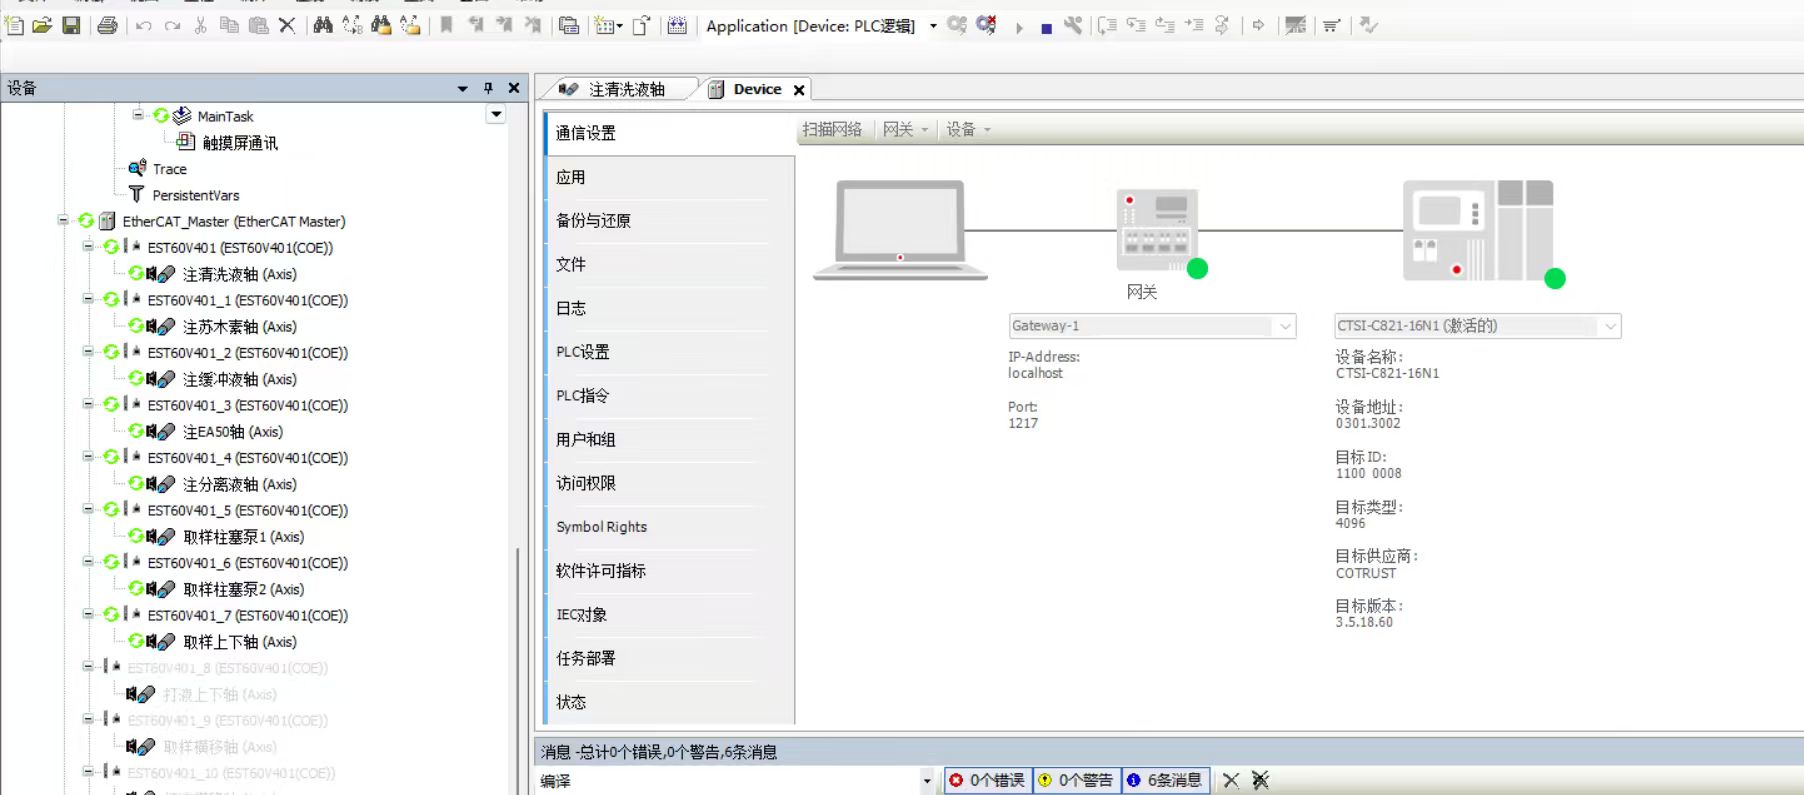Stop the application with blue square

pyautogui.click(x=1046, y=28)
